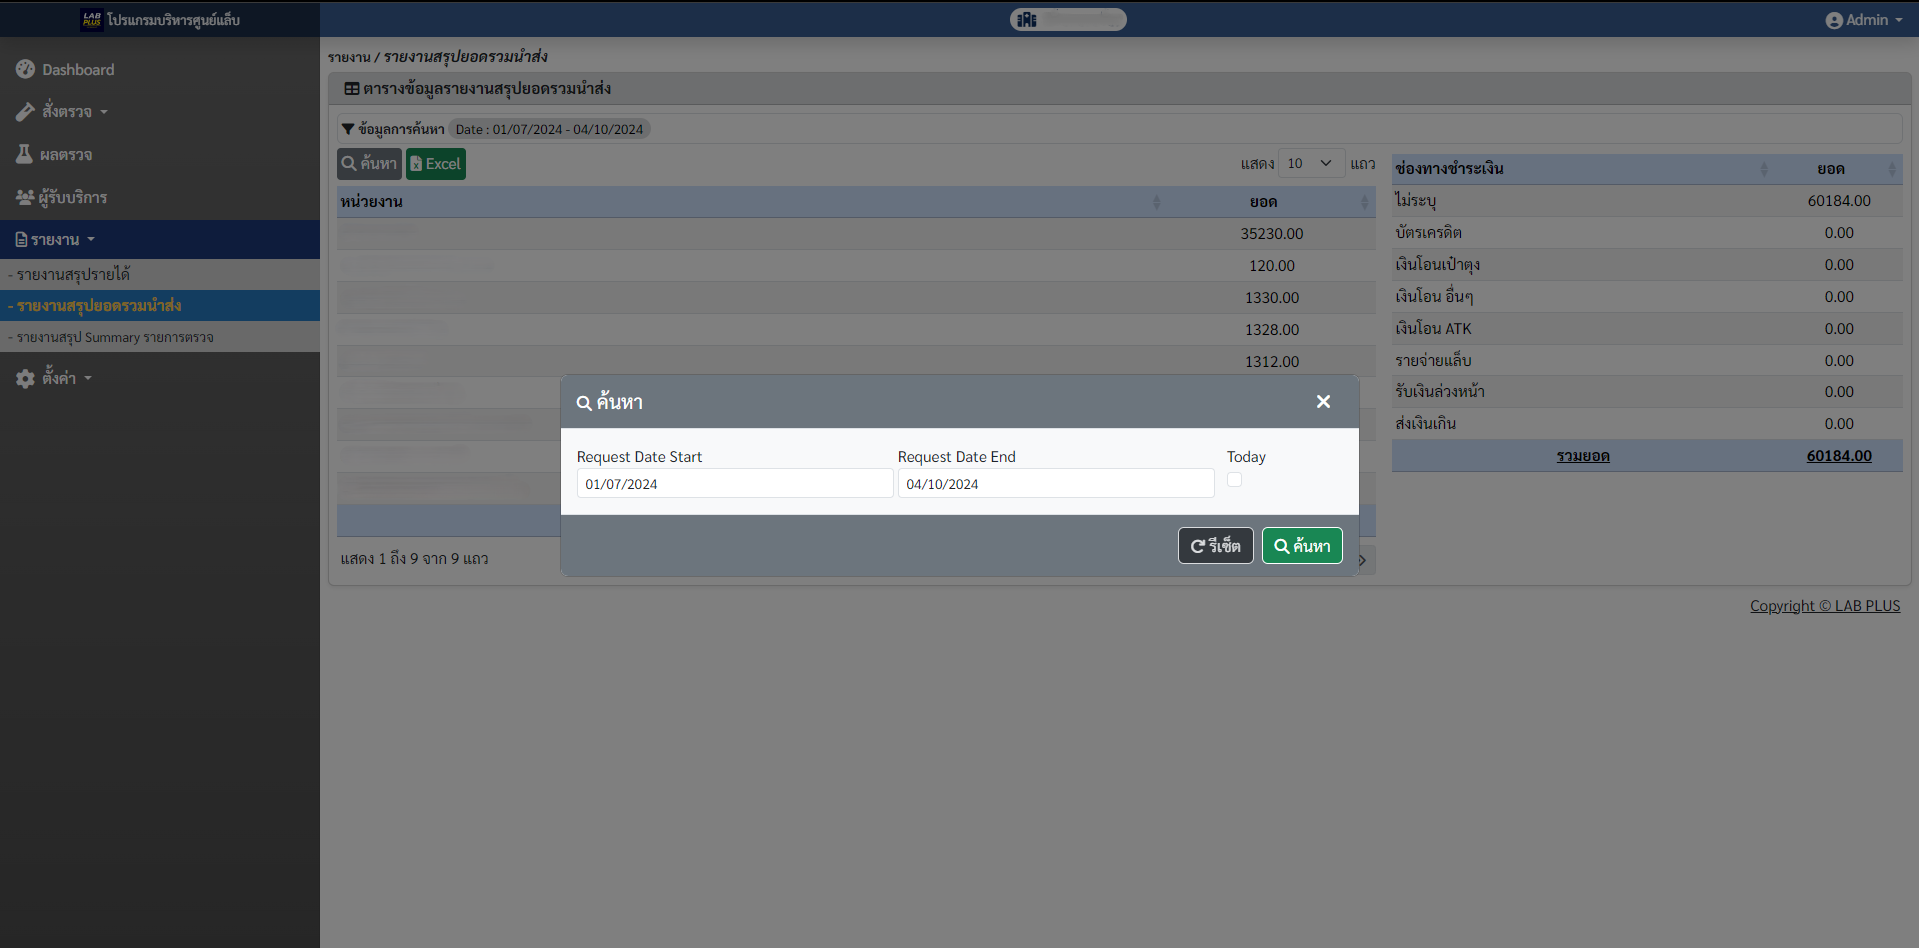This screenshot has width=1919, height=948.
Task: Click the LAB PLUS logo in header
Action: pyautogui.click(x=92, y=19)
